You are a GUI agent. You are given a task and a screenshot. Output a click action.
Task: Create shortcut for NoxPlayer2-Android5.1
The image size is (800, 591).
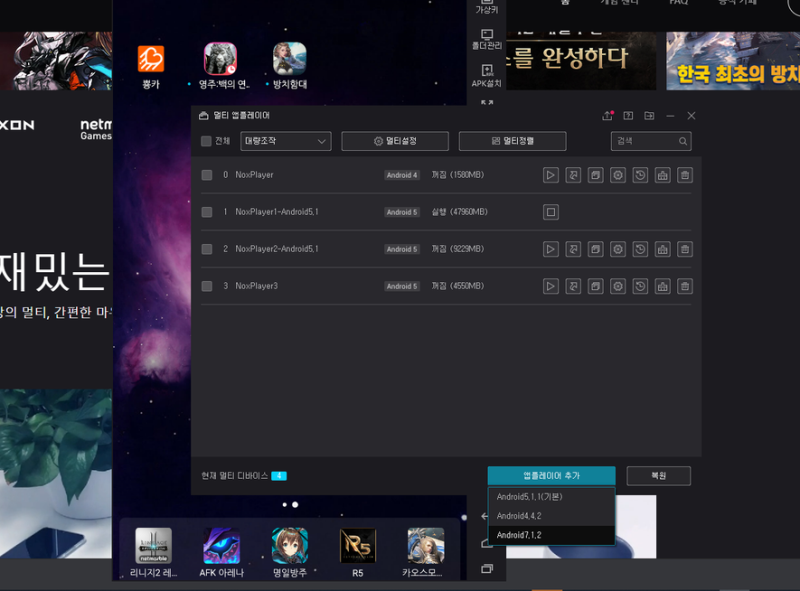click(x=573, y=249)
